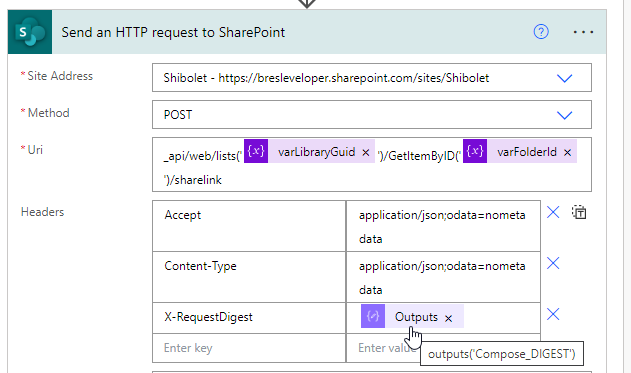Expand the Site Address dropdown

(564, 78)
